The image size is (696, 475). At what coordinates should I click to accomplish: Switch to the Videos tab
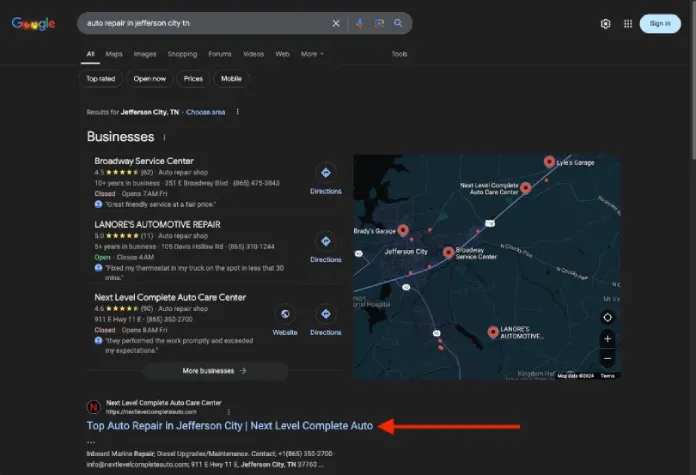click(253, 54)
